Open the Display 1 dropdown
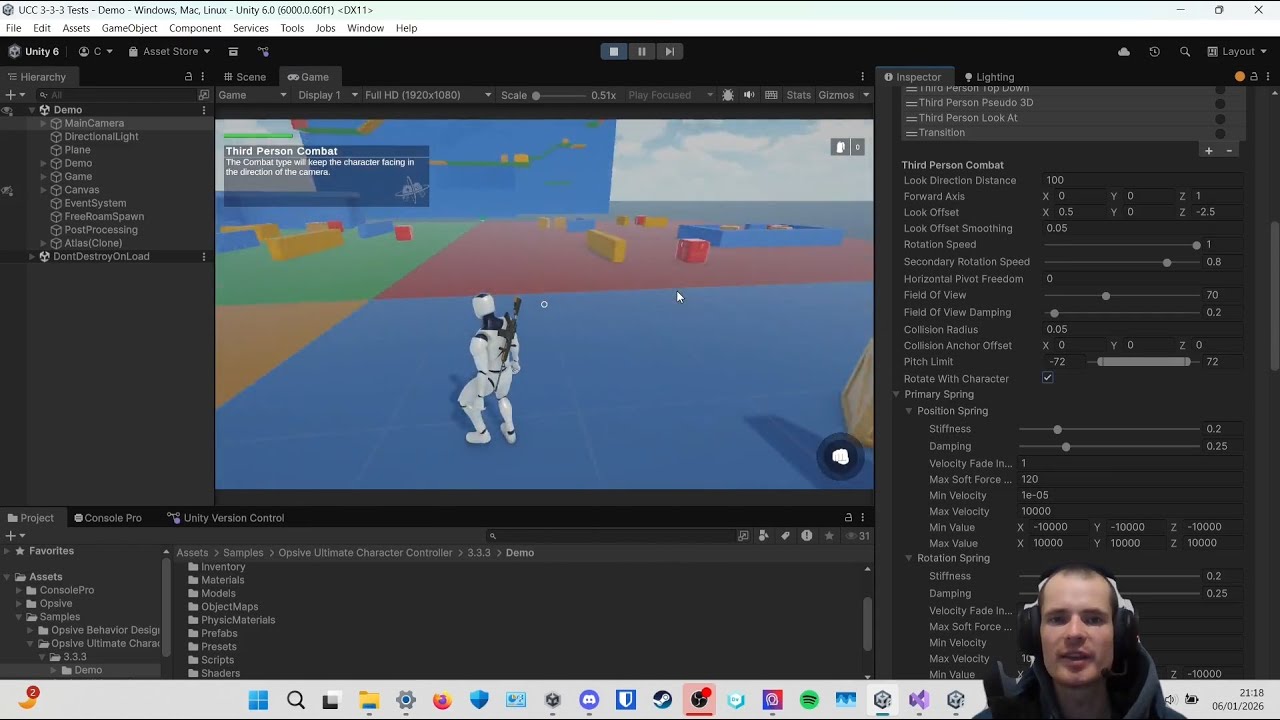 [328, 95]
